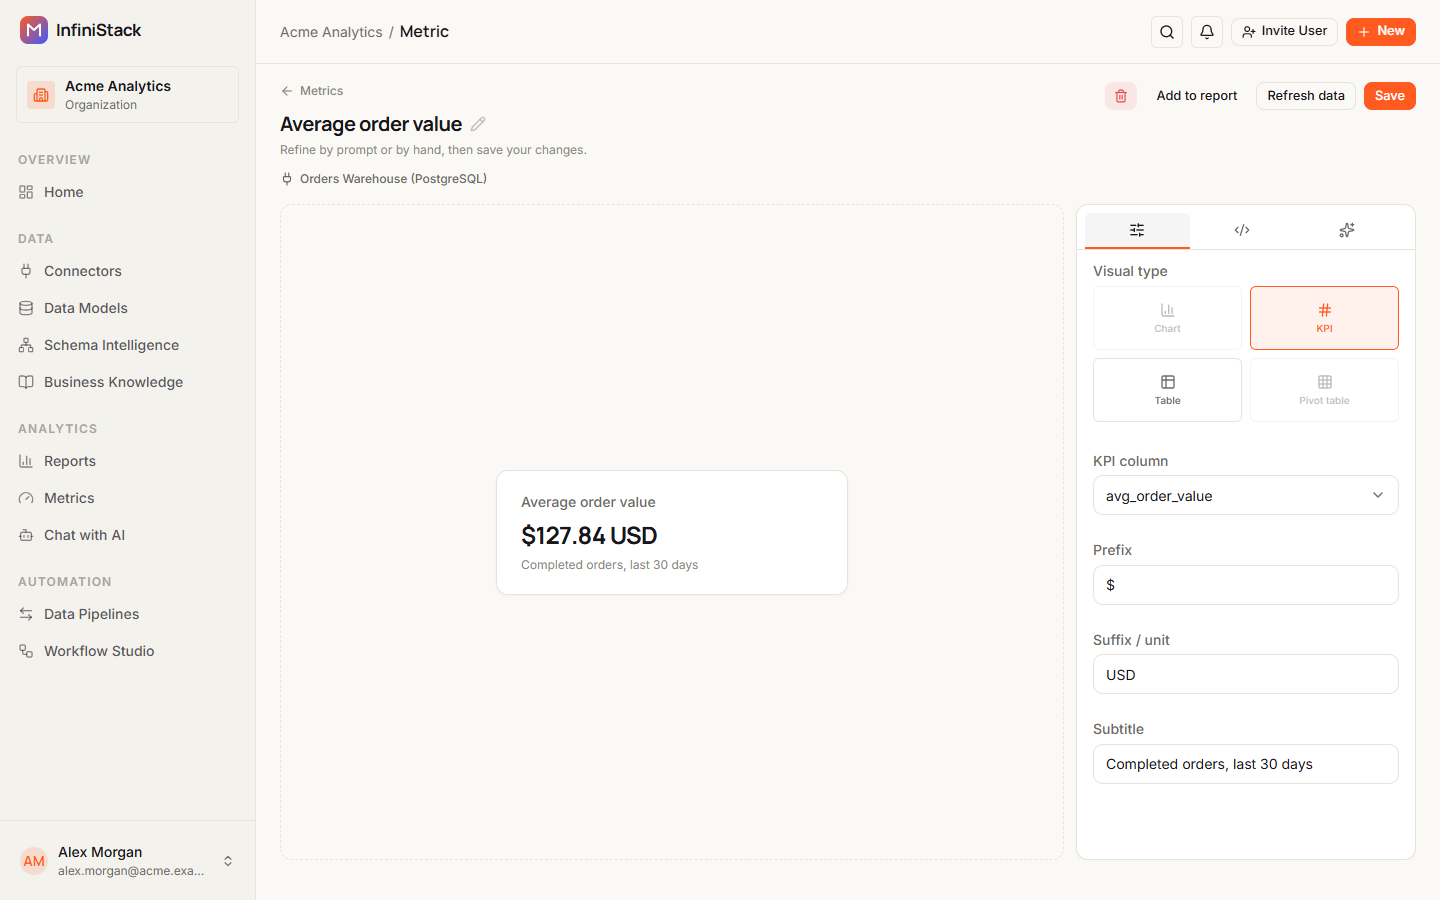Edit title with pencil icon
This screenshot has width=1440, height=900.
tap(478, 124)
